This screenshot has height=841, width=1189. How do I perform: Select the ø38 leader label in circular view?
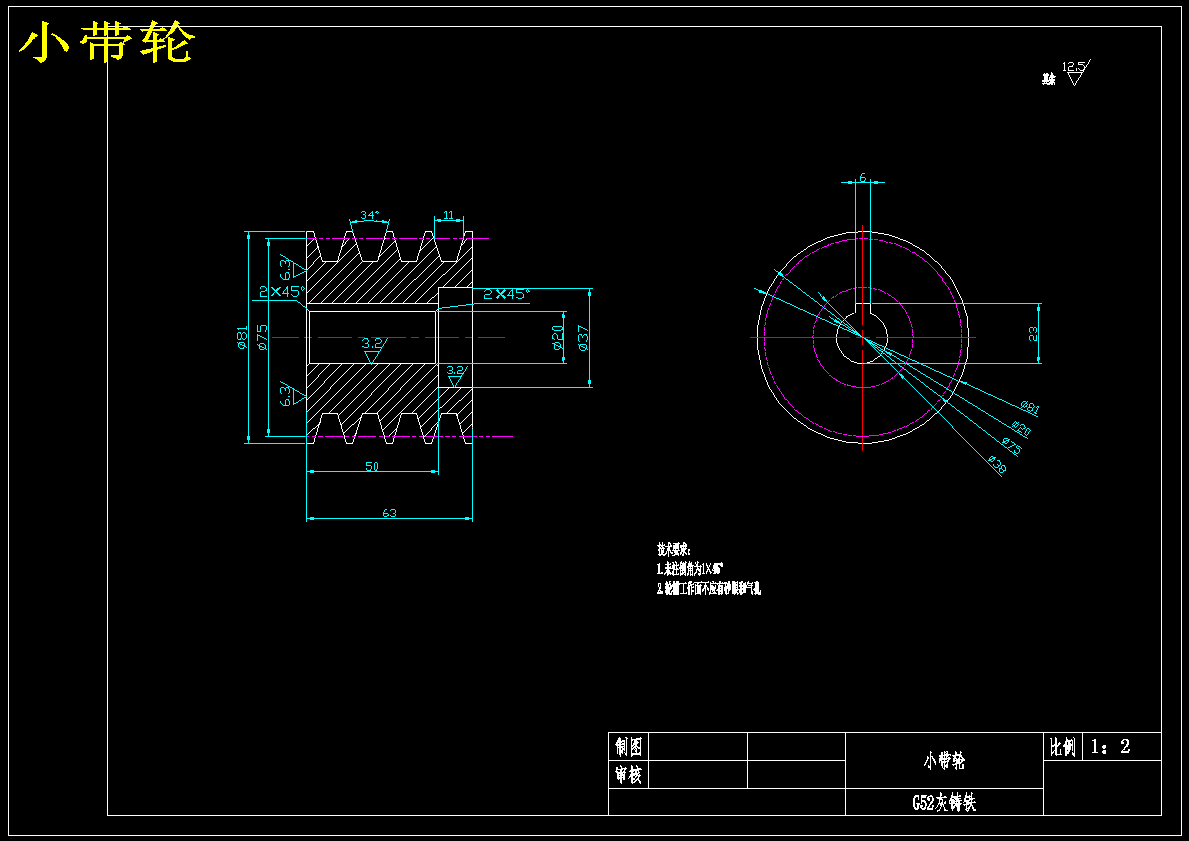[x=996, y=465]
